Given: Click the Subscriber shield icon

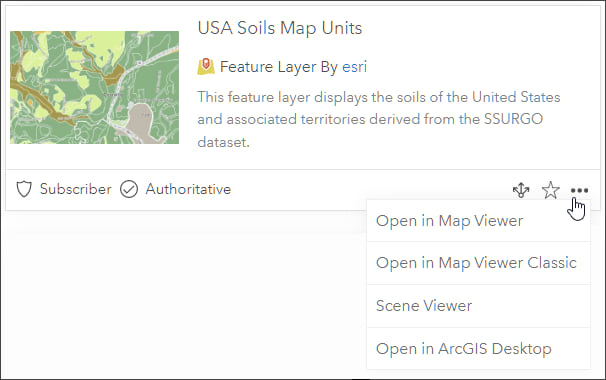Looking at the screenshot, I should [24, 189].
